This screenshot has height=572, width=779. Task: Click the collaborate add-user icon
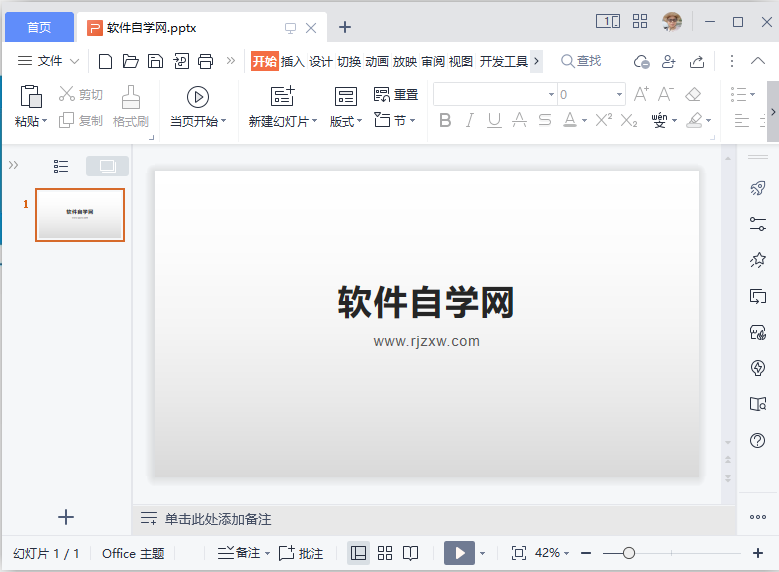click(x=669, y=62)
